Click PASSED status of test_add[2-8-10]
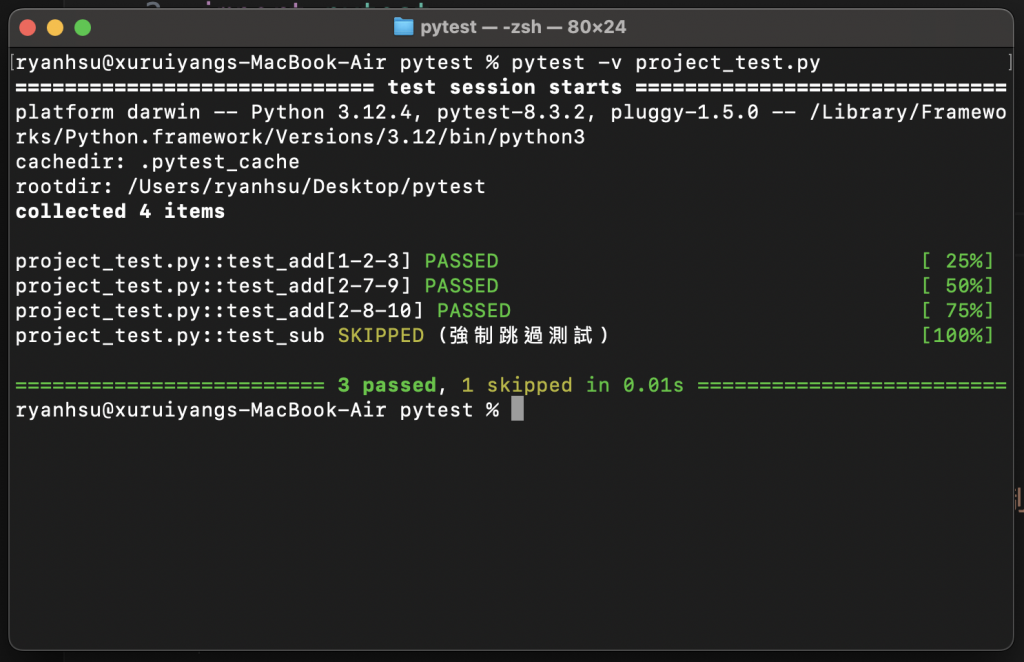The width and height of the screenshot is (1024, 662). [x=473, y=311]
